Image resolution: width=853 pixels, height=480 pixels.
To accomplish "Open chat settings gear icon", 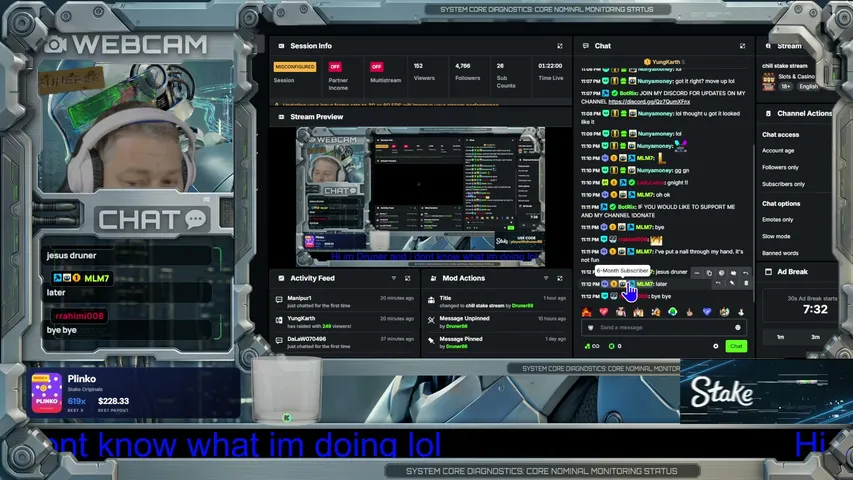I will click(x=715, y=346).
